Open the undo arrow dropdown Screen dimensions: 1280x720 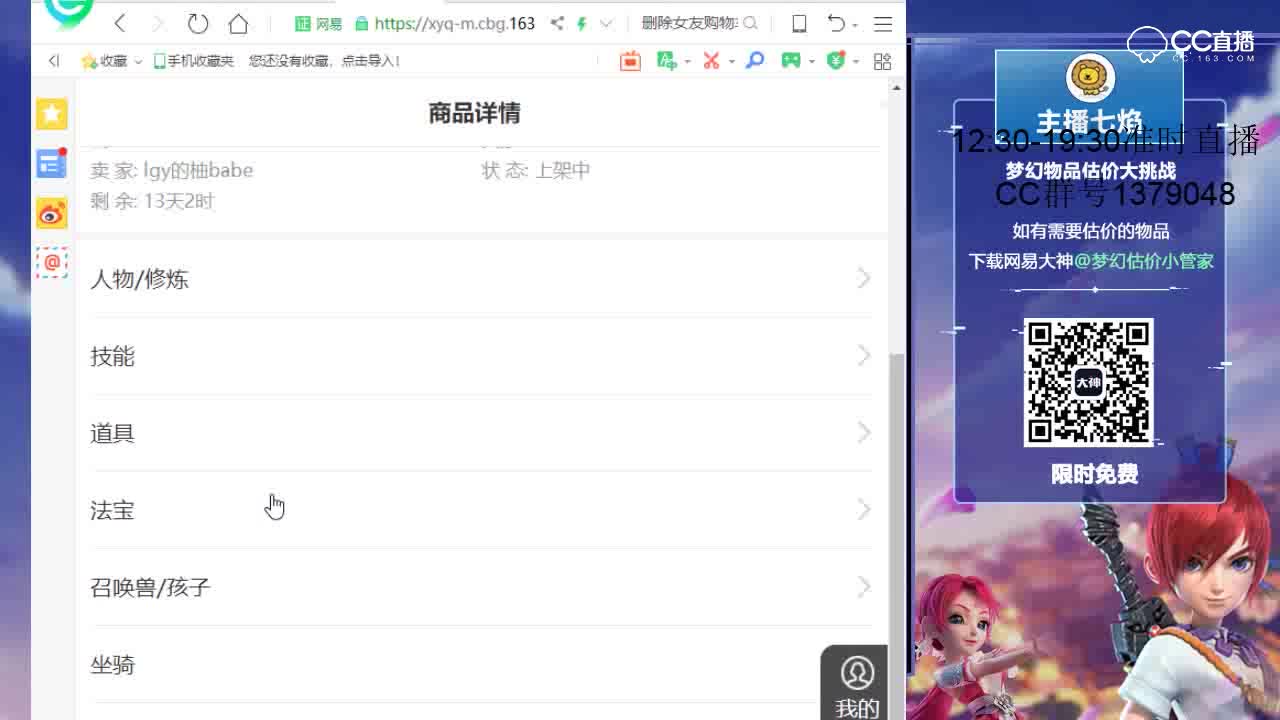click(x=855, y=25)
